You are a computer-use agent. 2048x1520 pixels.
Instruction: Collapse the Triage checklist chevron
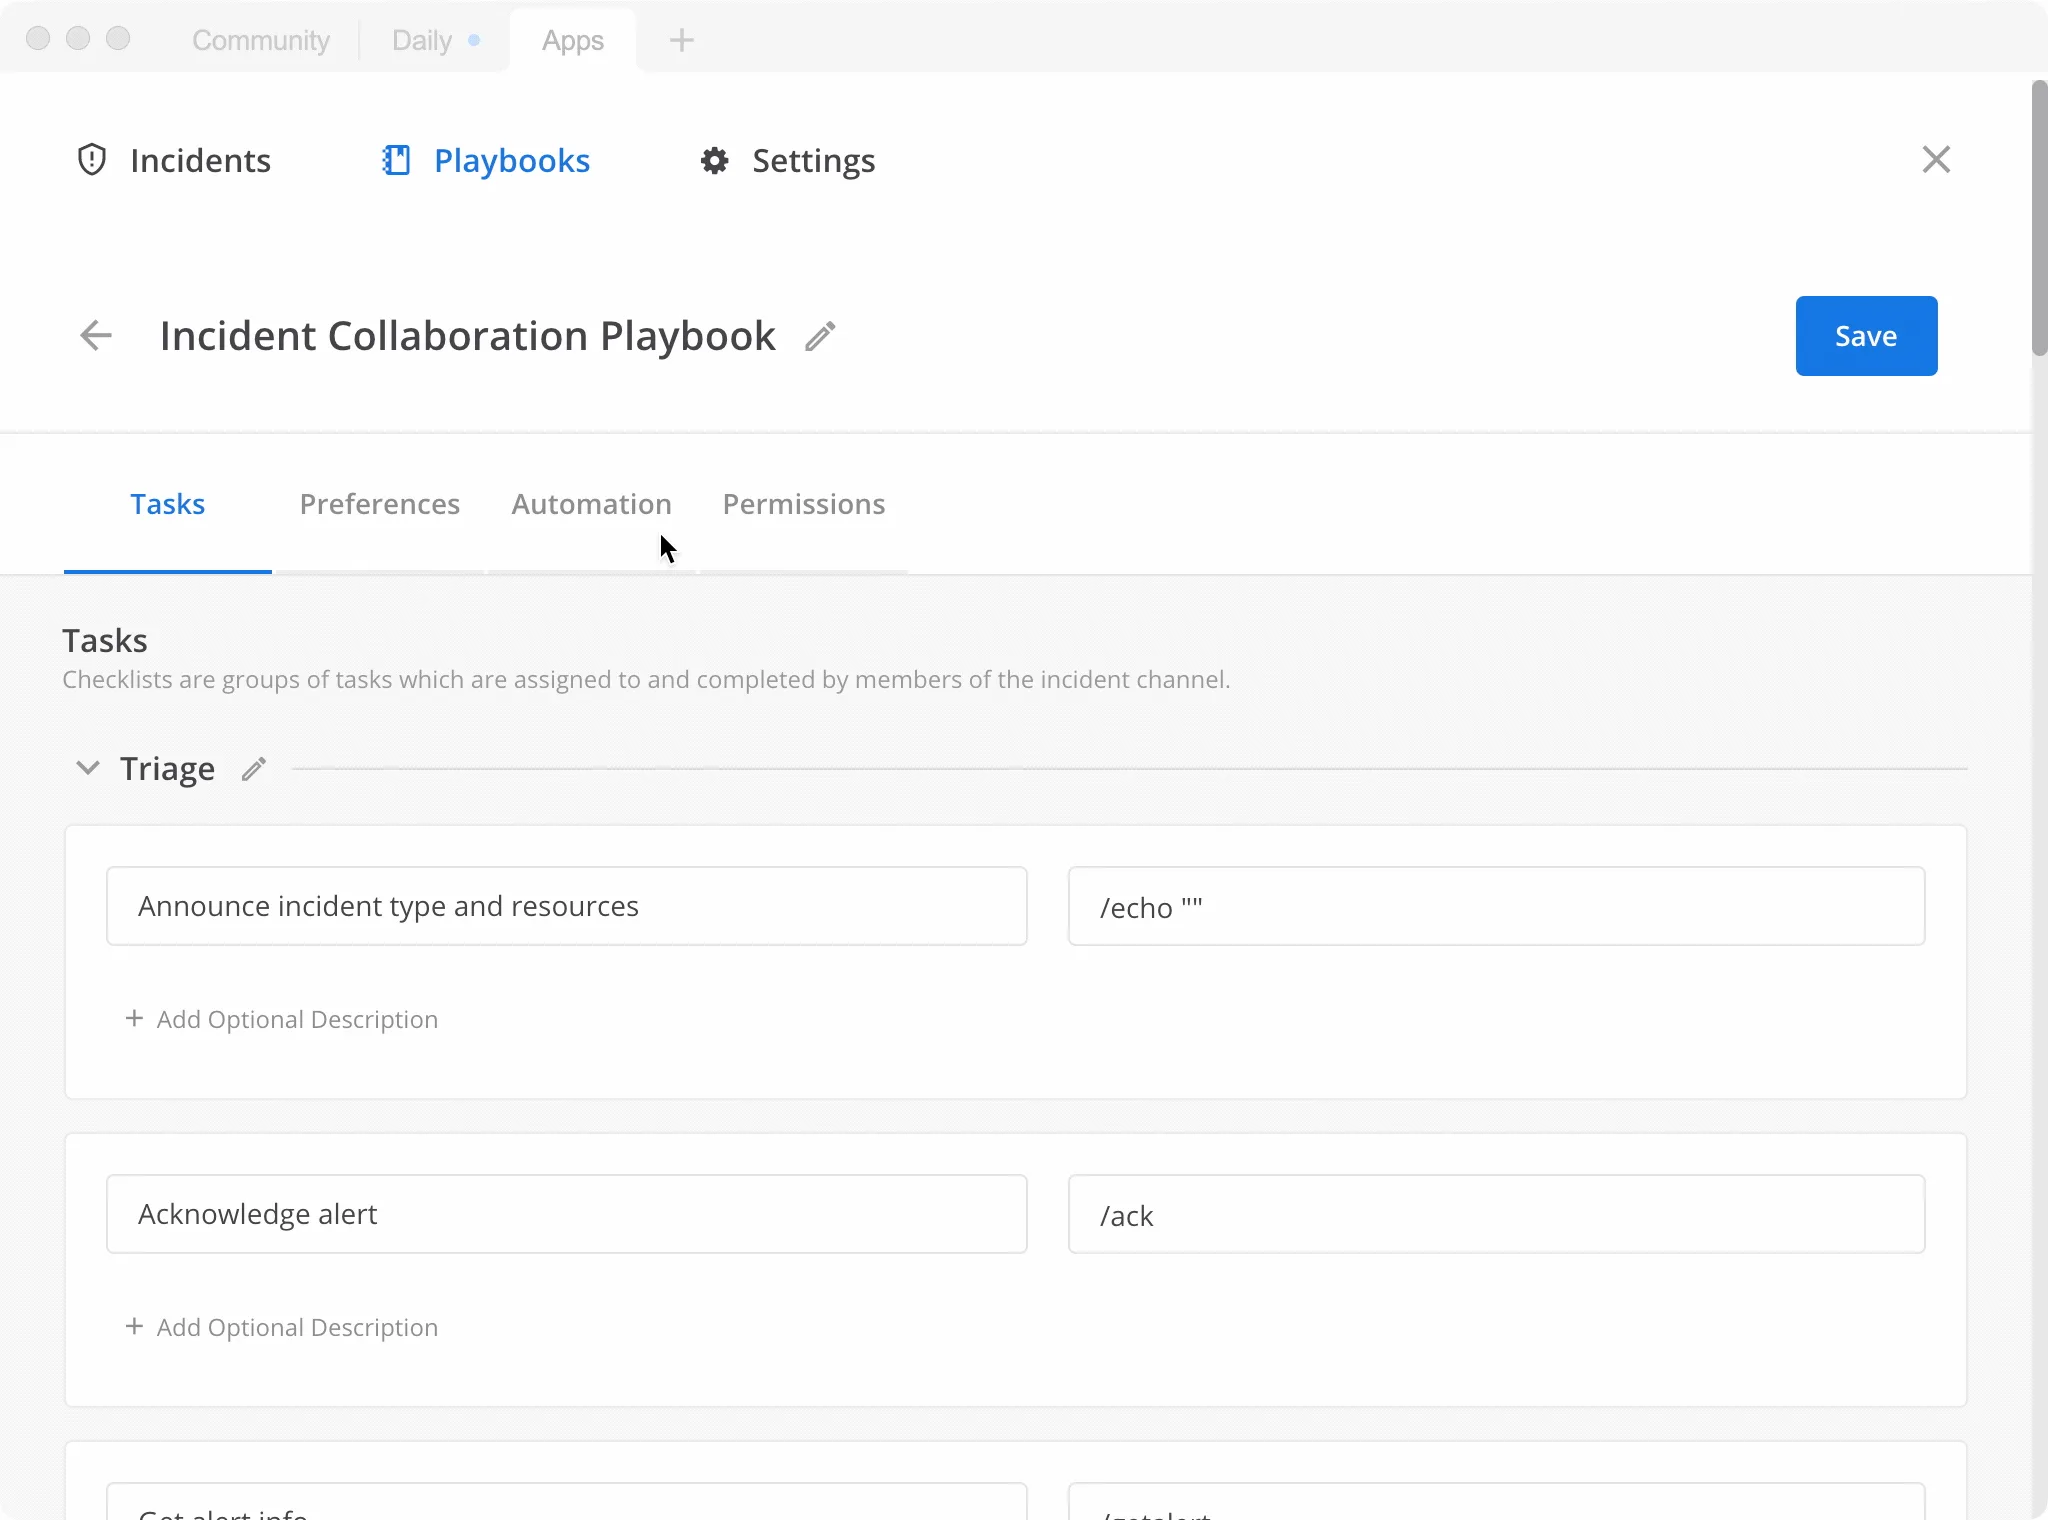pyautogui.click(x=88, y=768)
